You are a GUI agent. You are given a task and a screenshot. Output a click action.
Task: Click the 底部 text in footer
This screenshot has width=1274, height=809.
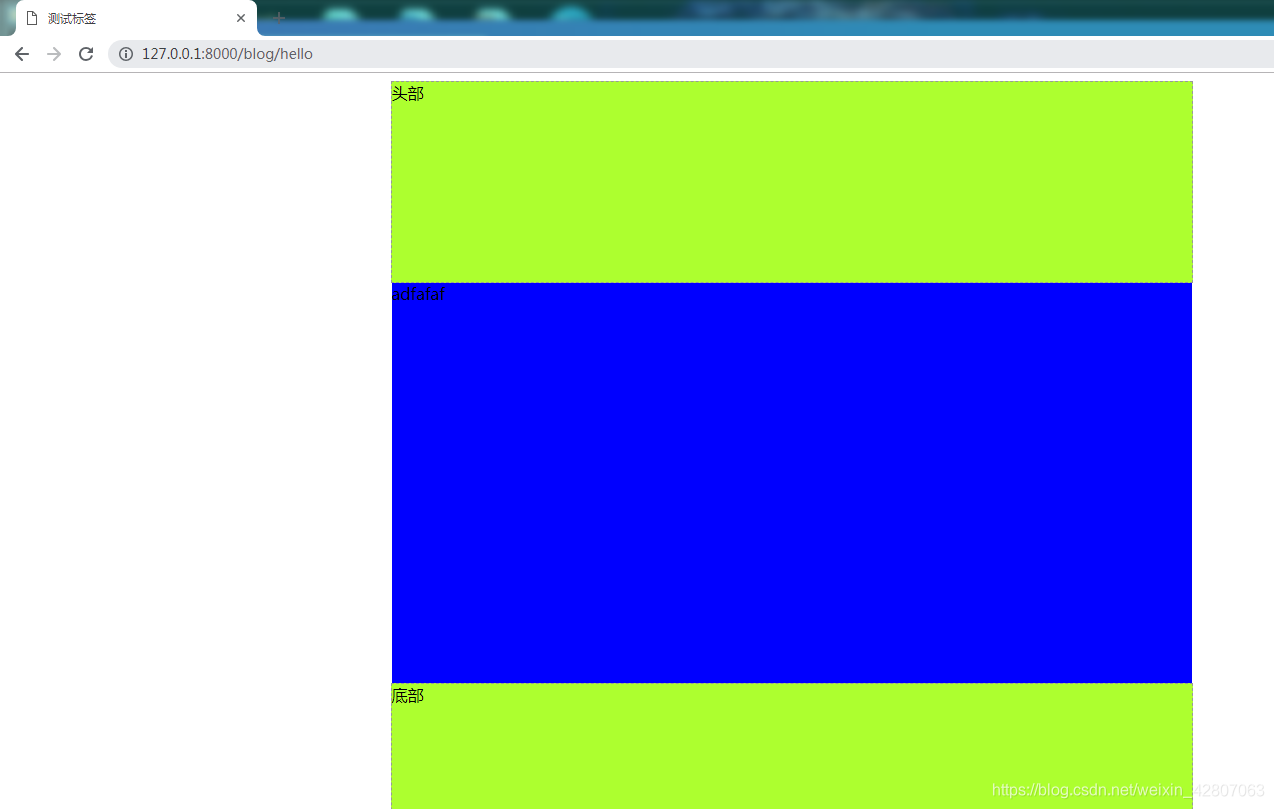408,696
